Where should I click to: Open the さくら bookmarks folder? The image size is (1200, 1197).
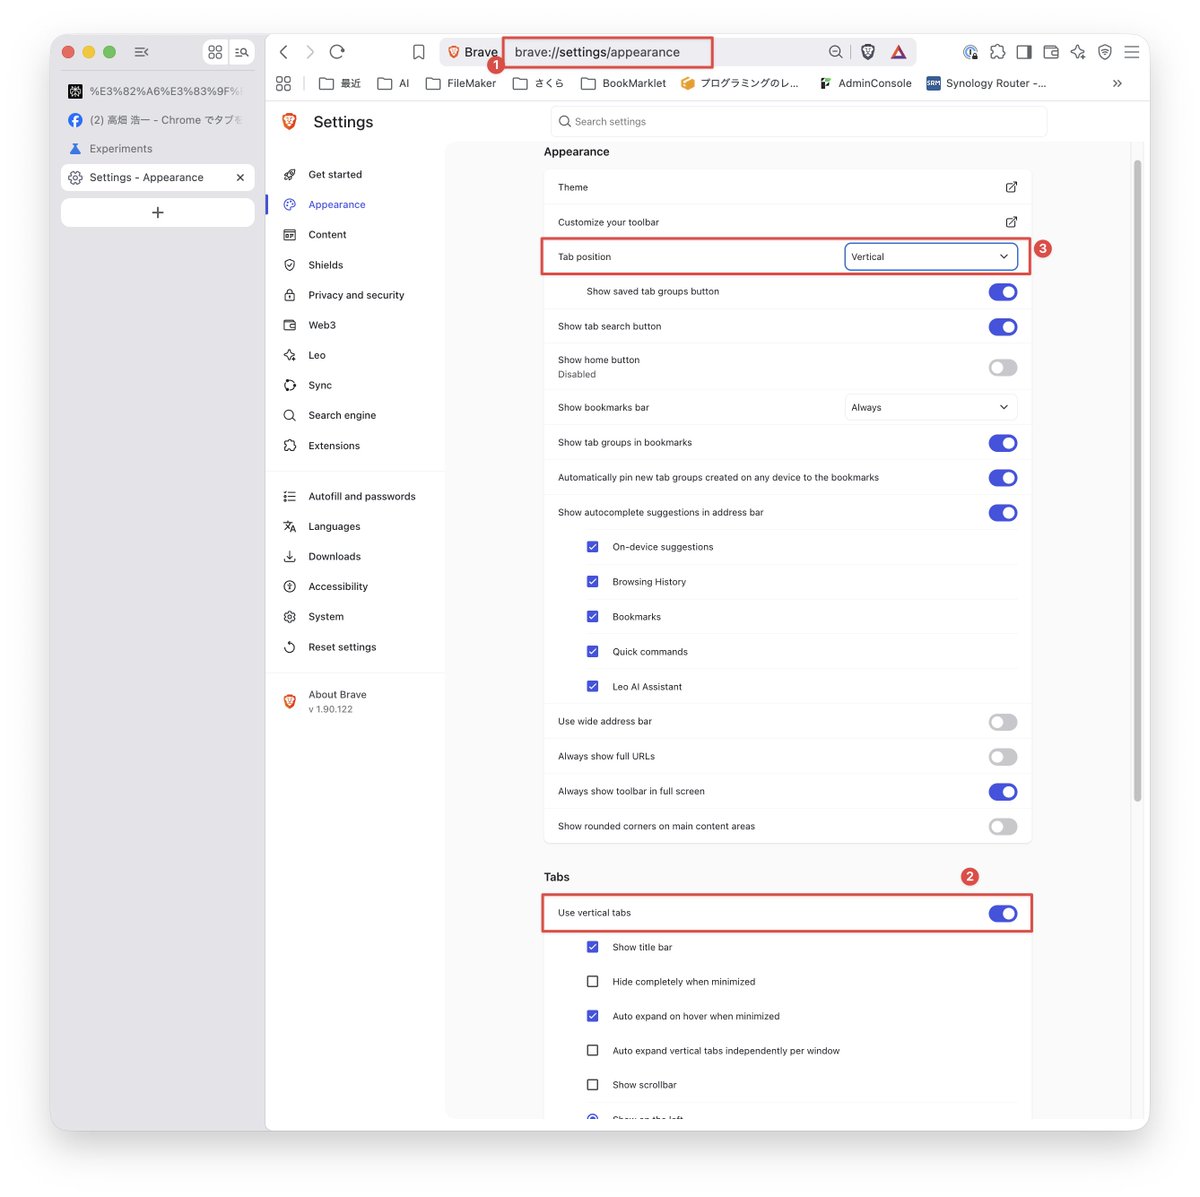(x=538, y=84)
